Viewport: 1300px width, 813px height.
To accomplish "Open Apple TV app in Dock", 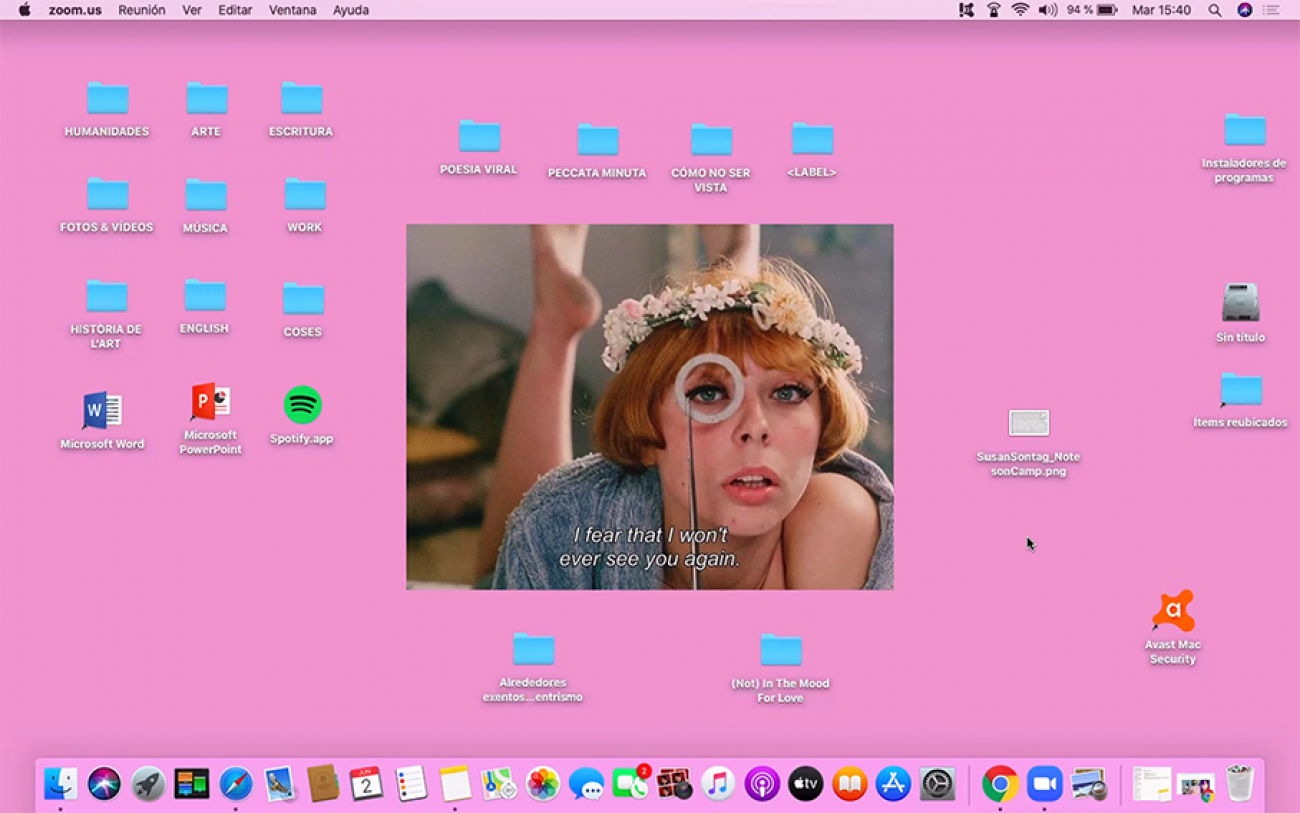I will pyautogui.click(x=805, y=784).
